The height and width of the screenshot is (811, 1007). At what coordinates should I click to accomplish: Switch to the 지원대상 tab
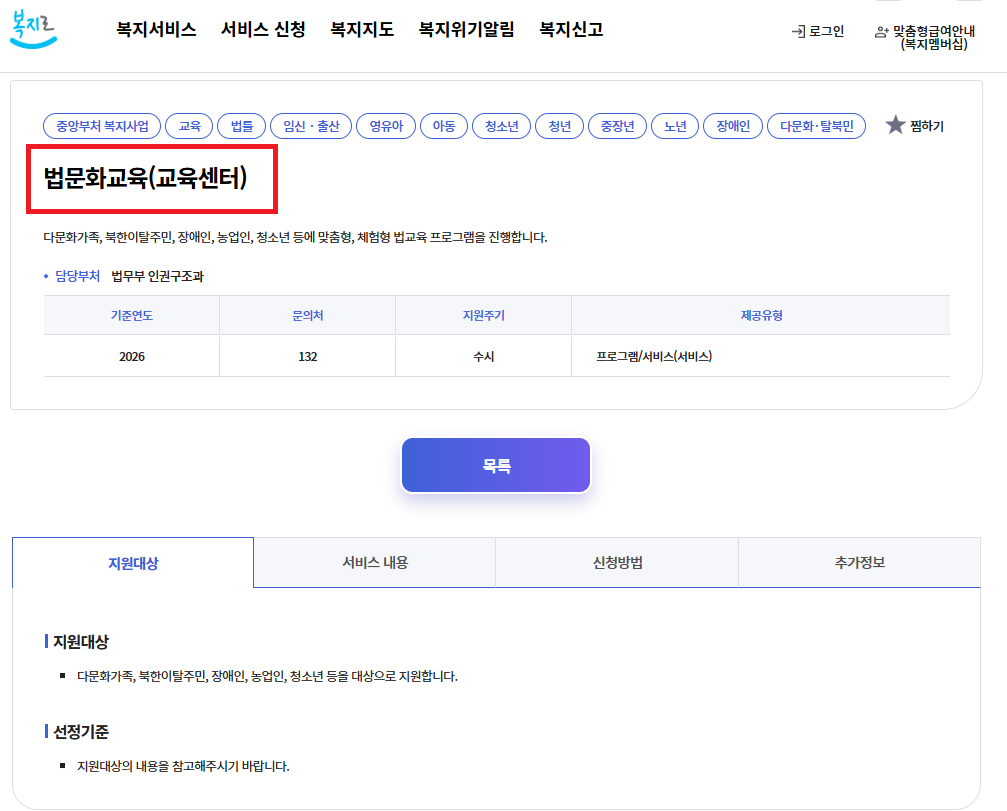click(133, 563)
